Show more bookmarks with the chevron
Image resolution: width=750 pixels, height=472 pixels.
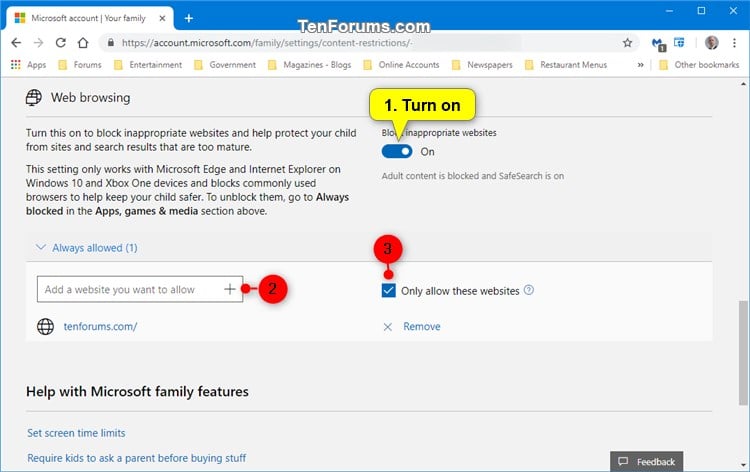tap(640, 65)
